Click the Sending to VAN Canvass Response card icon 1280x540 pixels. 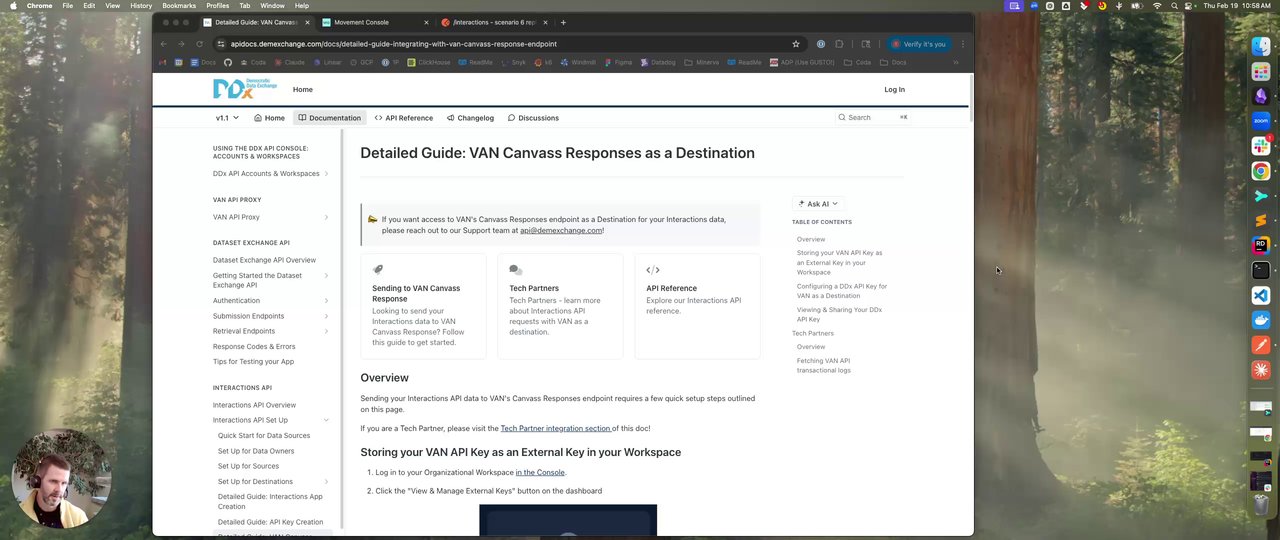tap(378, 269)
